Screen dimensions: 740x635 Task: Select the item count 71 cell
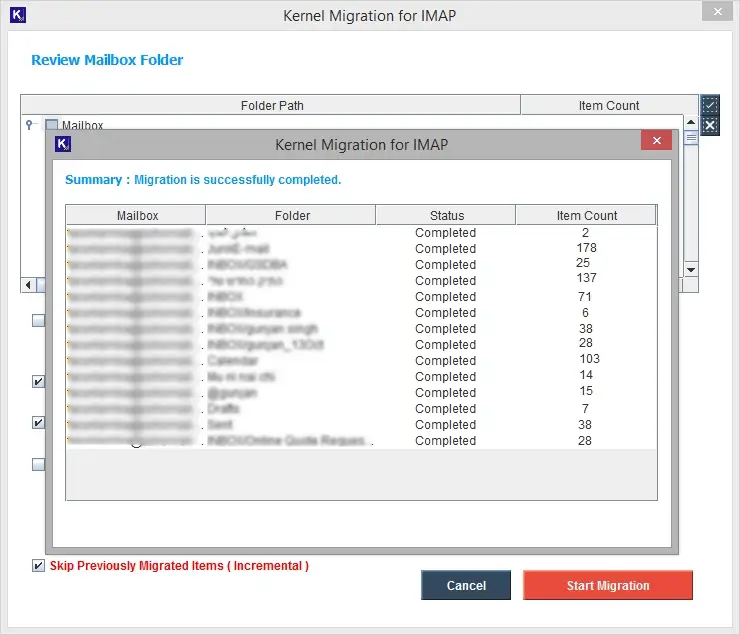[x=585, y=297]
